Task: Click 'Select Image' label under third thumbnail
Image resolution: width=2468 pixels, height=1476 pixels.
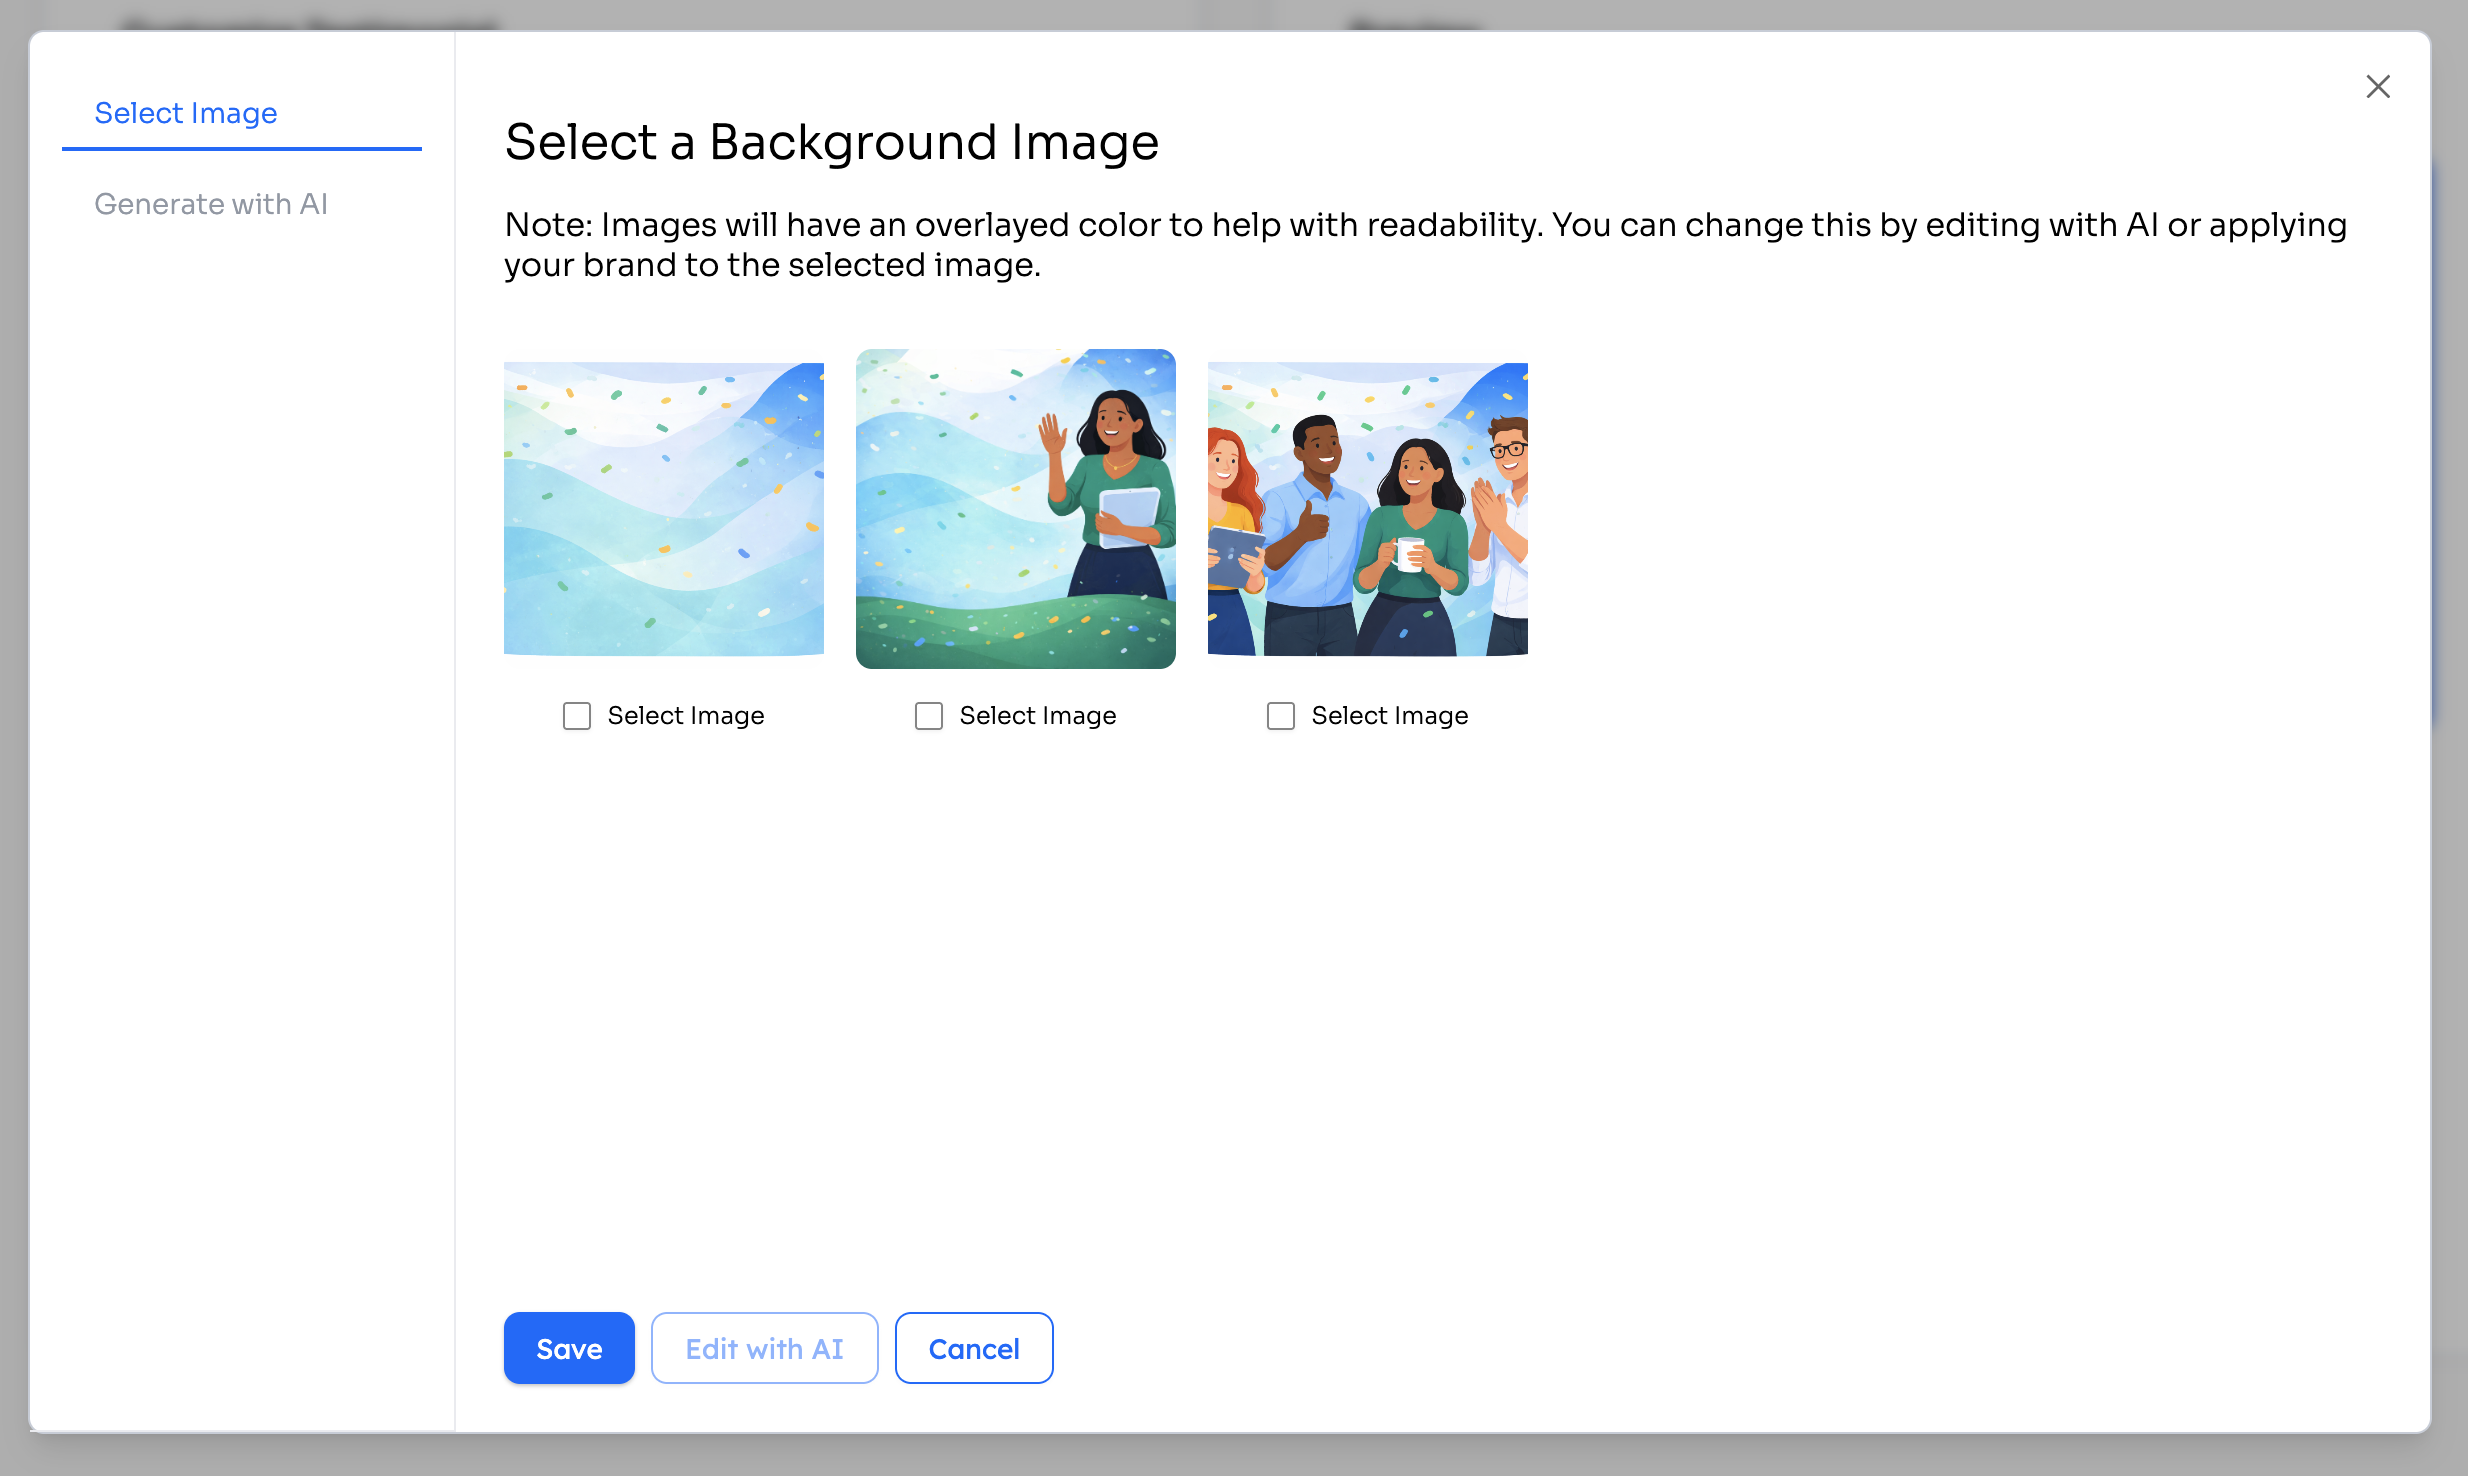Action: [x=1390, y=716]
